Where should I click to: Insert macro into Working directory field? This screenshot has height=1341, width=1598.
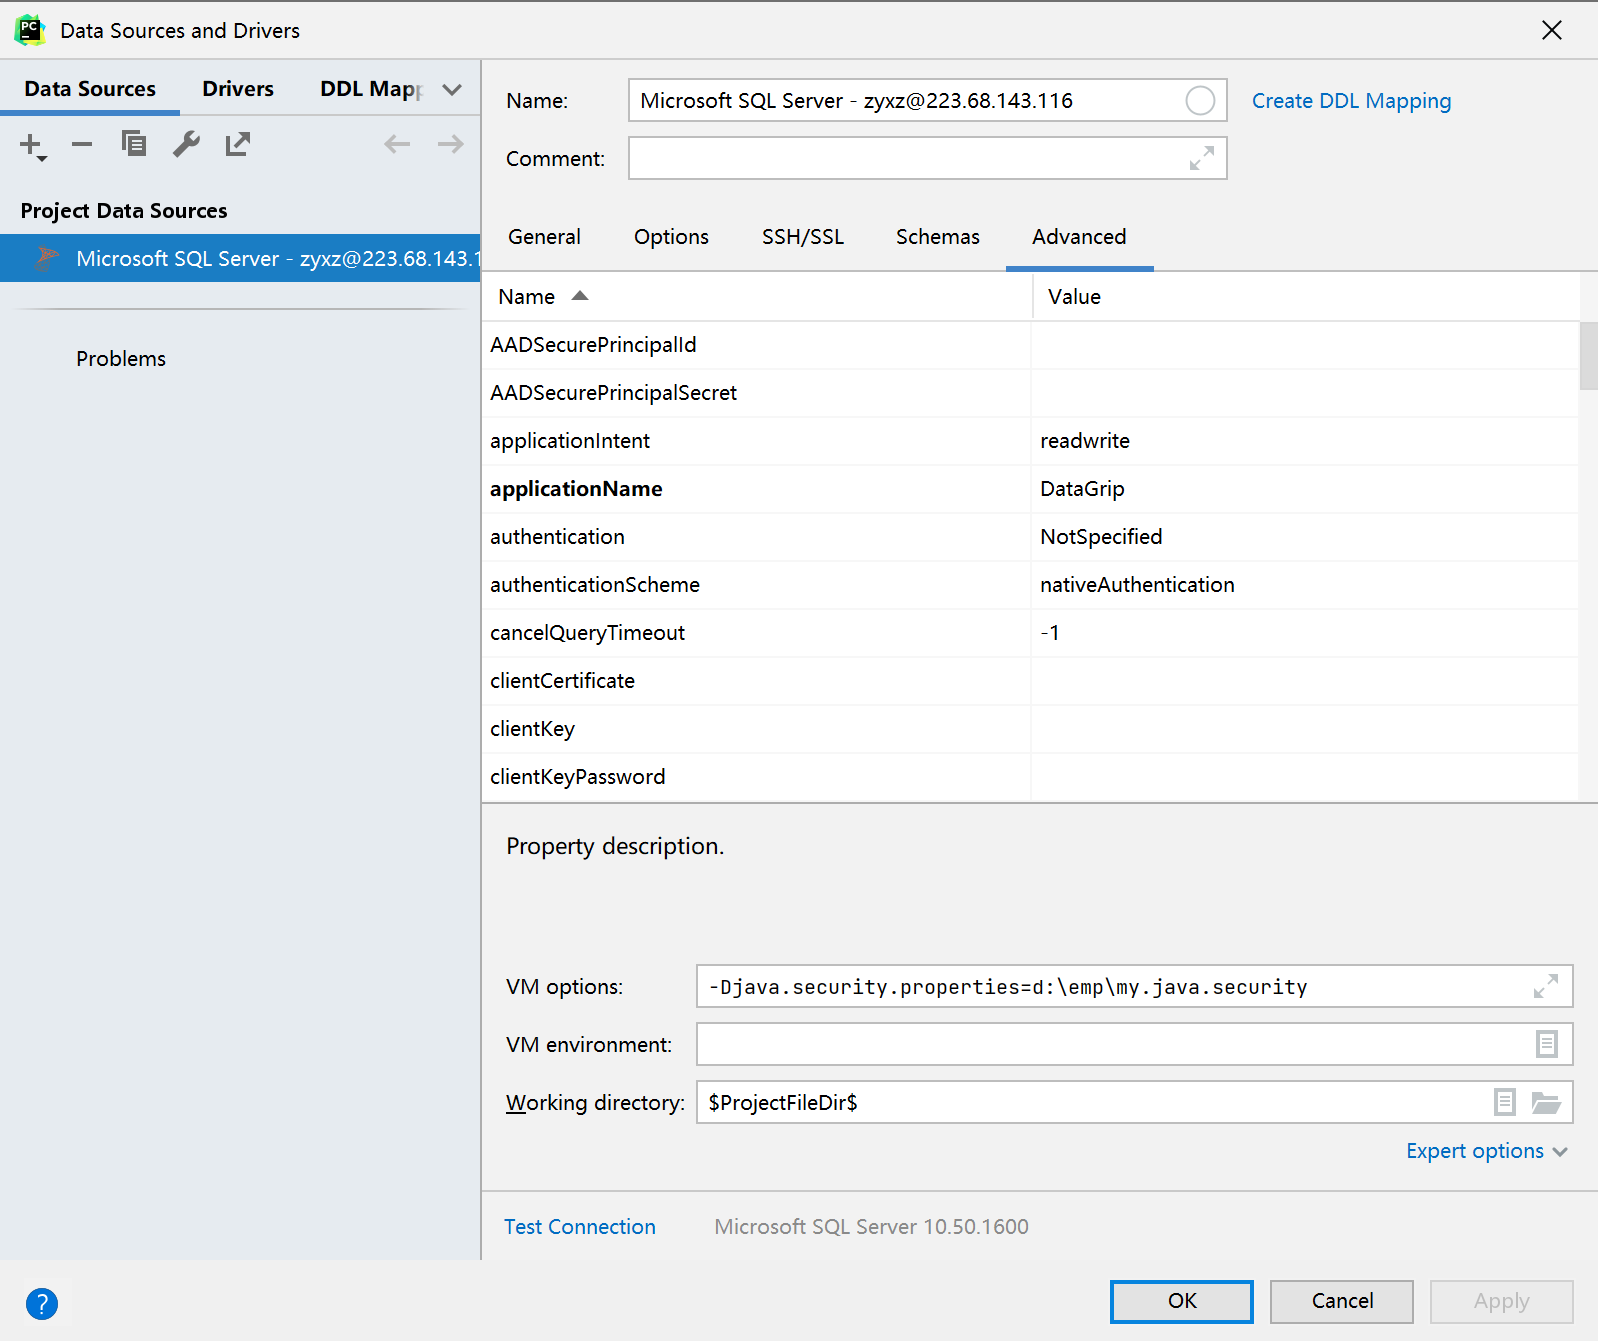(x=1504, y=1102)
